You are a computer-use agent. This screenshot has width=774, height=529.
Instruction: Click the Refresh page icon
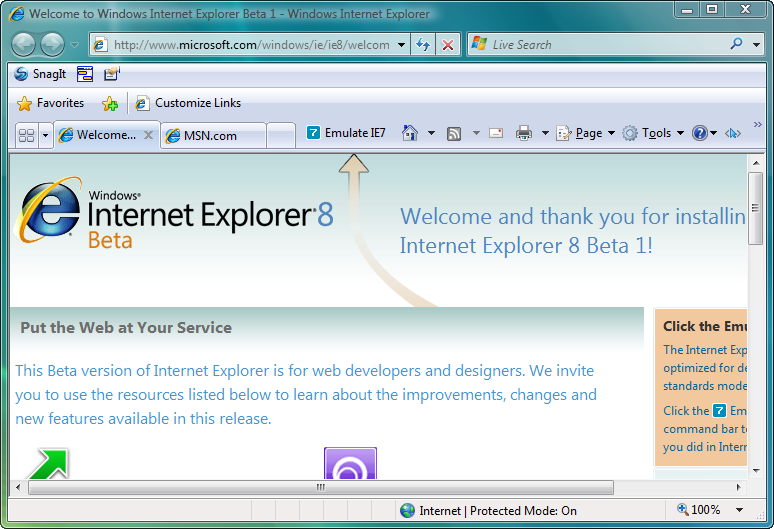pos(423,45)
